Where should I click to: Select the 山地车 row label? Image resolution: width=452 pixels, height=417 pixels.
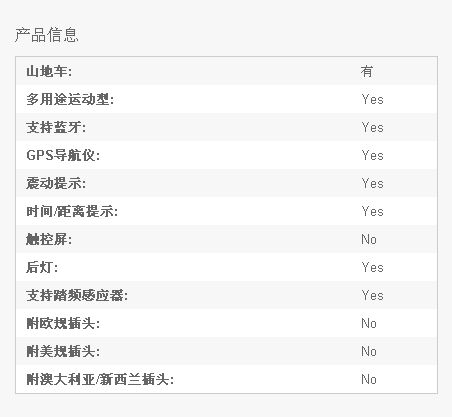coord(49,71)
